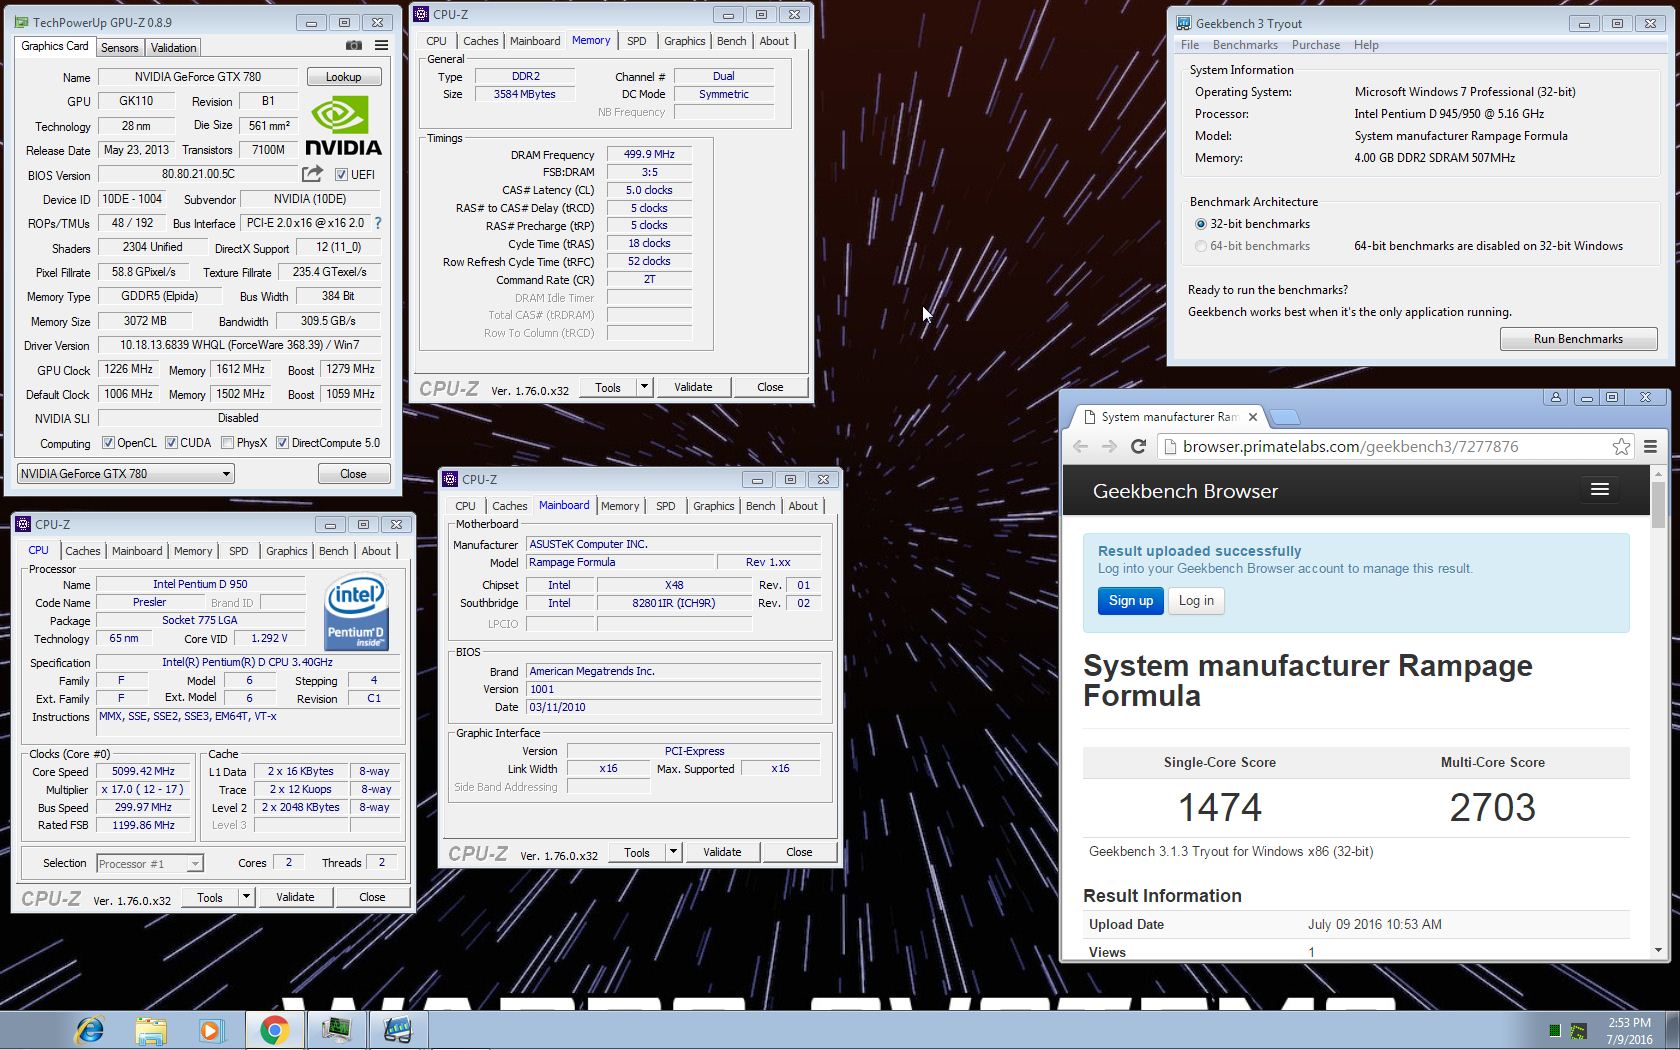Click the GPU-Z camera screenshot icon

pos(354,45)
